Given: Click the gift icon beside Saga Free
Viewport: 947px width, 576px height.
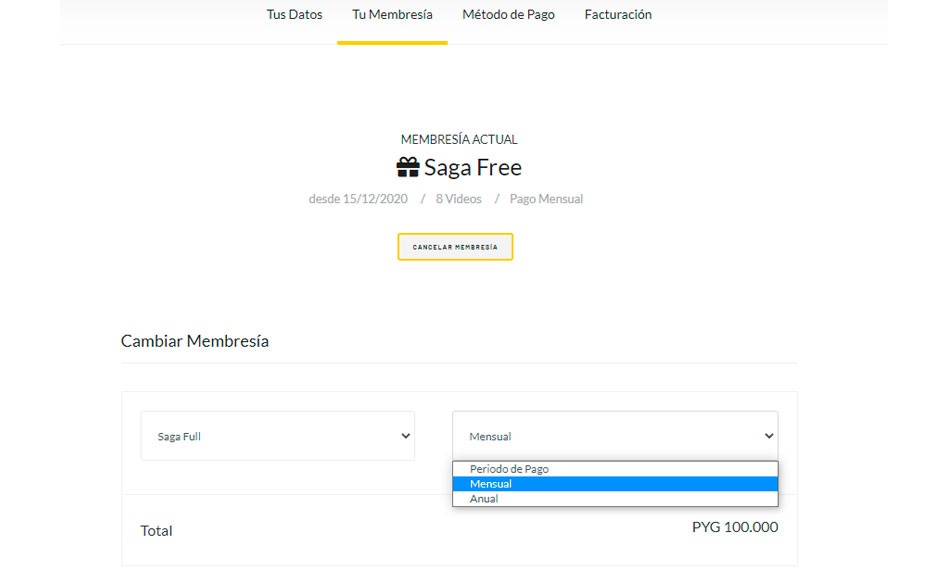Looking at the screenshot, I should 408,167.
